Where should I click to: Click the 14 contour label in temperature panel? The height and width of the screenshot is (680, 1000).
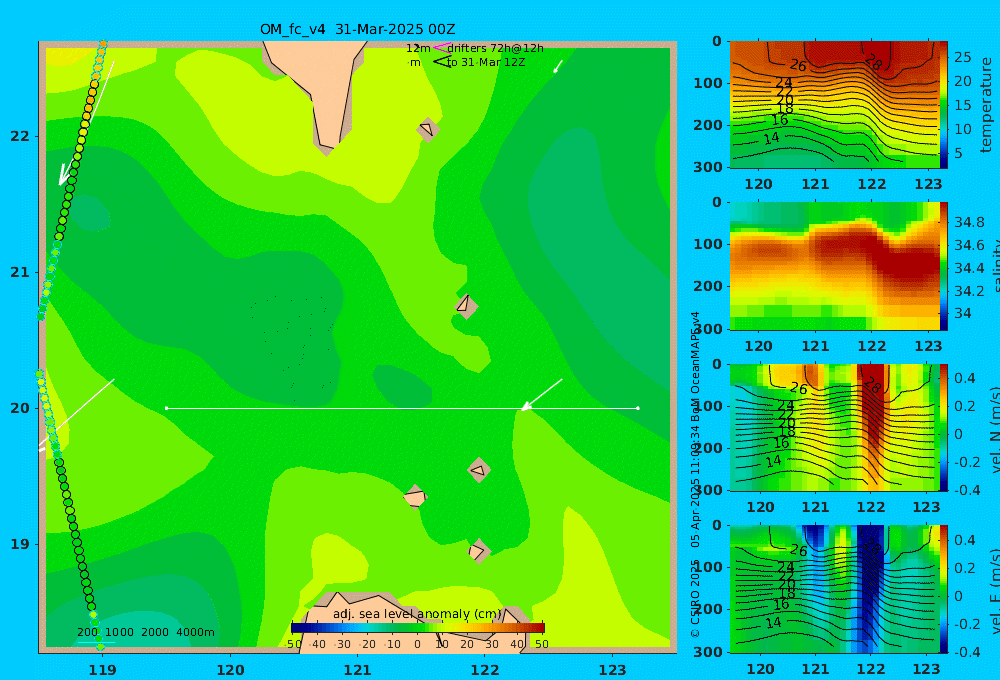pos(772,138)
